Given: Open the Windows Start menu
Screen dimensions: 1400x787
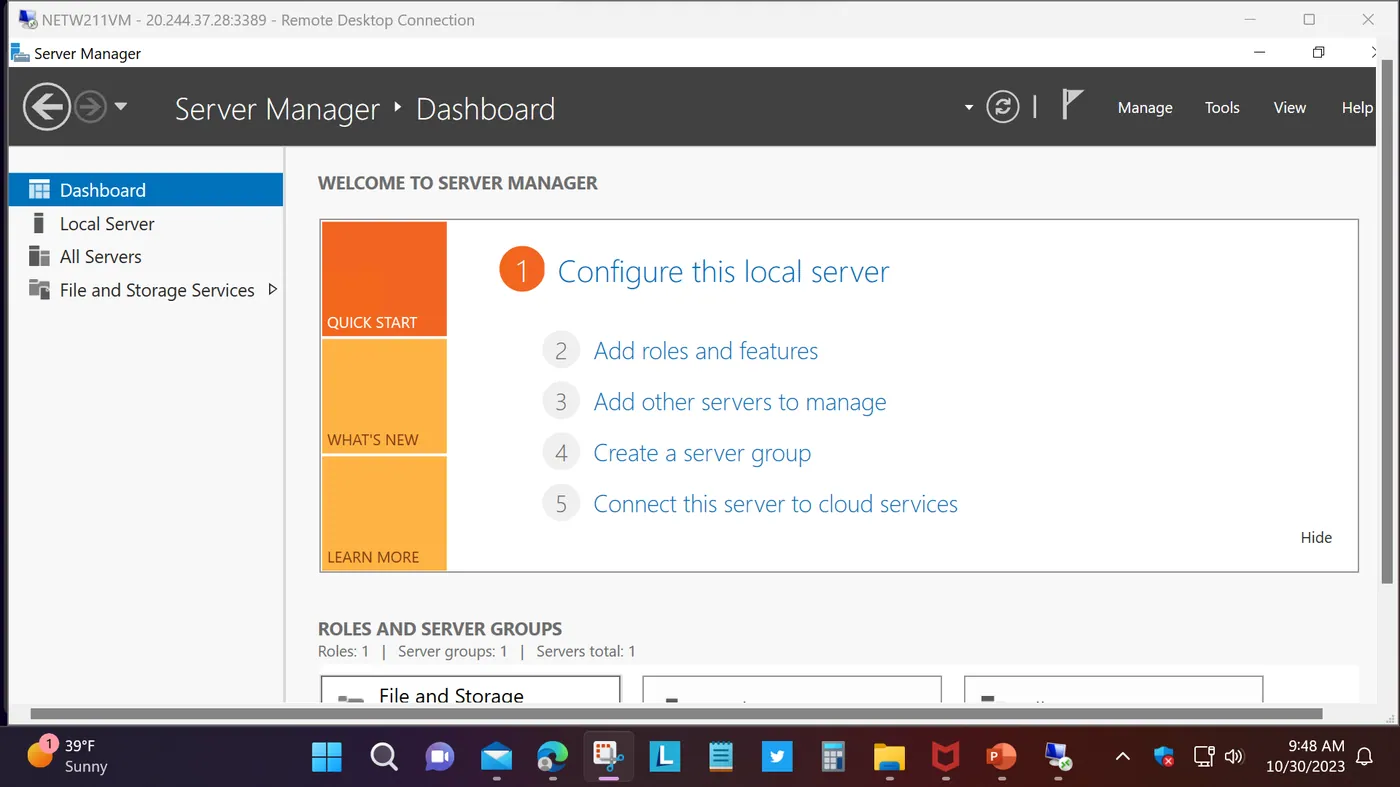Looking at the screenshot, I should point(327,757).
